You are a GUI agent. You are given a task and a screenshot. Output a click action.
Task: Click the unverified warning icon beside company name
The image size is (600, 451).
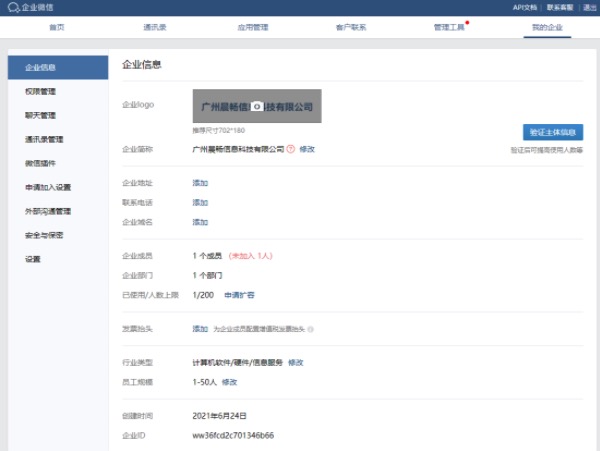(290, 149)
